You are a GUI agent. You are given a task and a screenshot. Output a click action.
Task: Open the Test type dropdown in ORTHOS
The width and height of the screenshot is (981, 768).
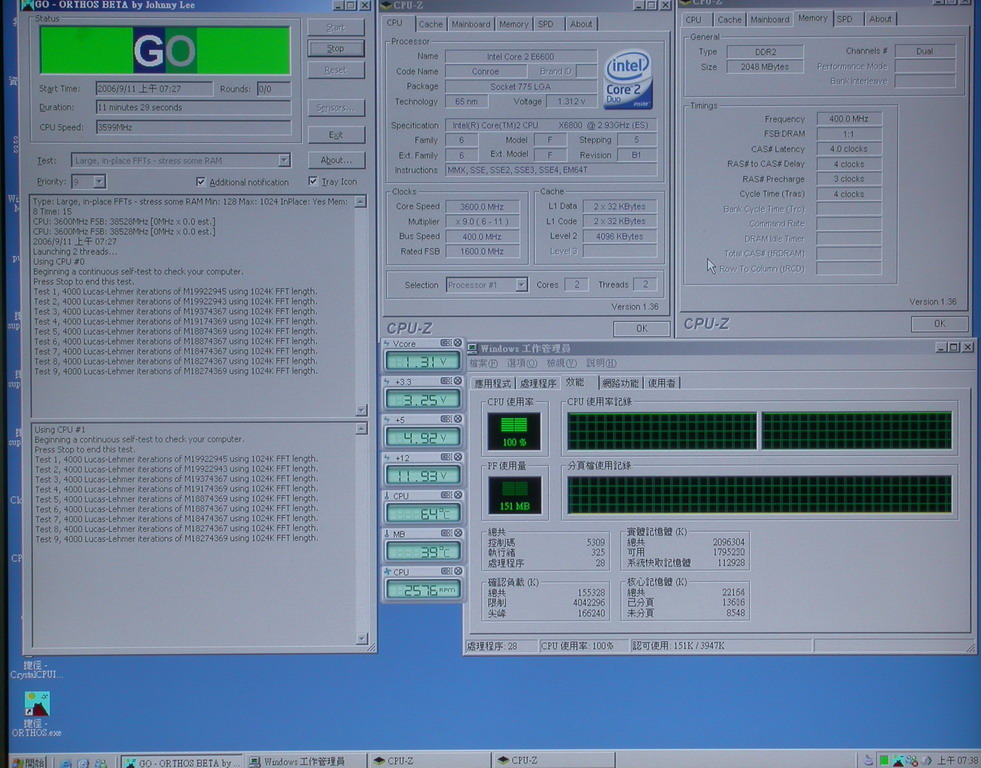click(284, 161)
